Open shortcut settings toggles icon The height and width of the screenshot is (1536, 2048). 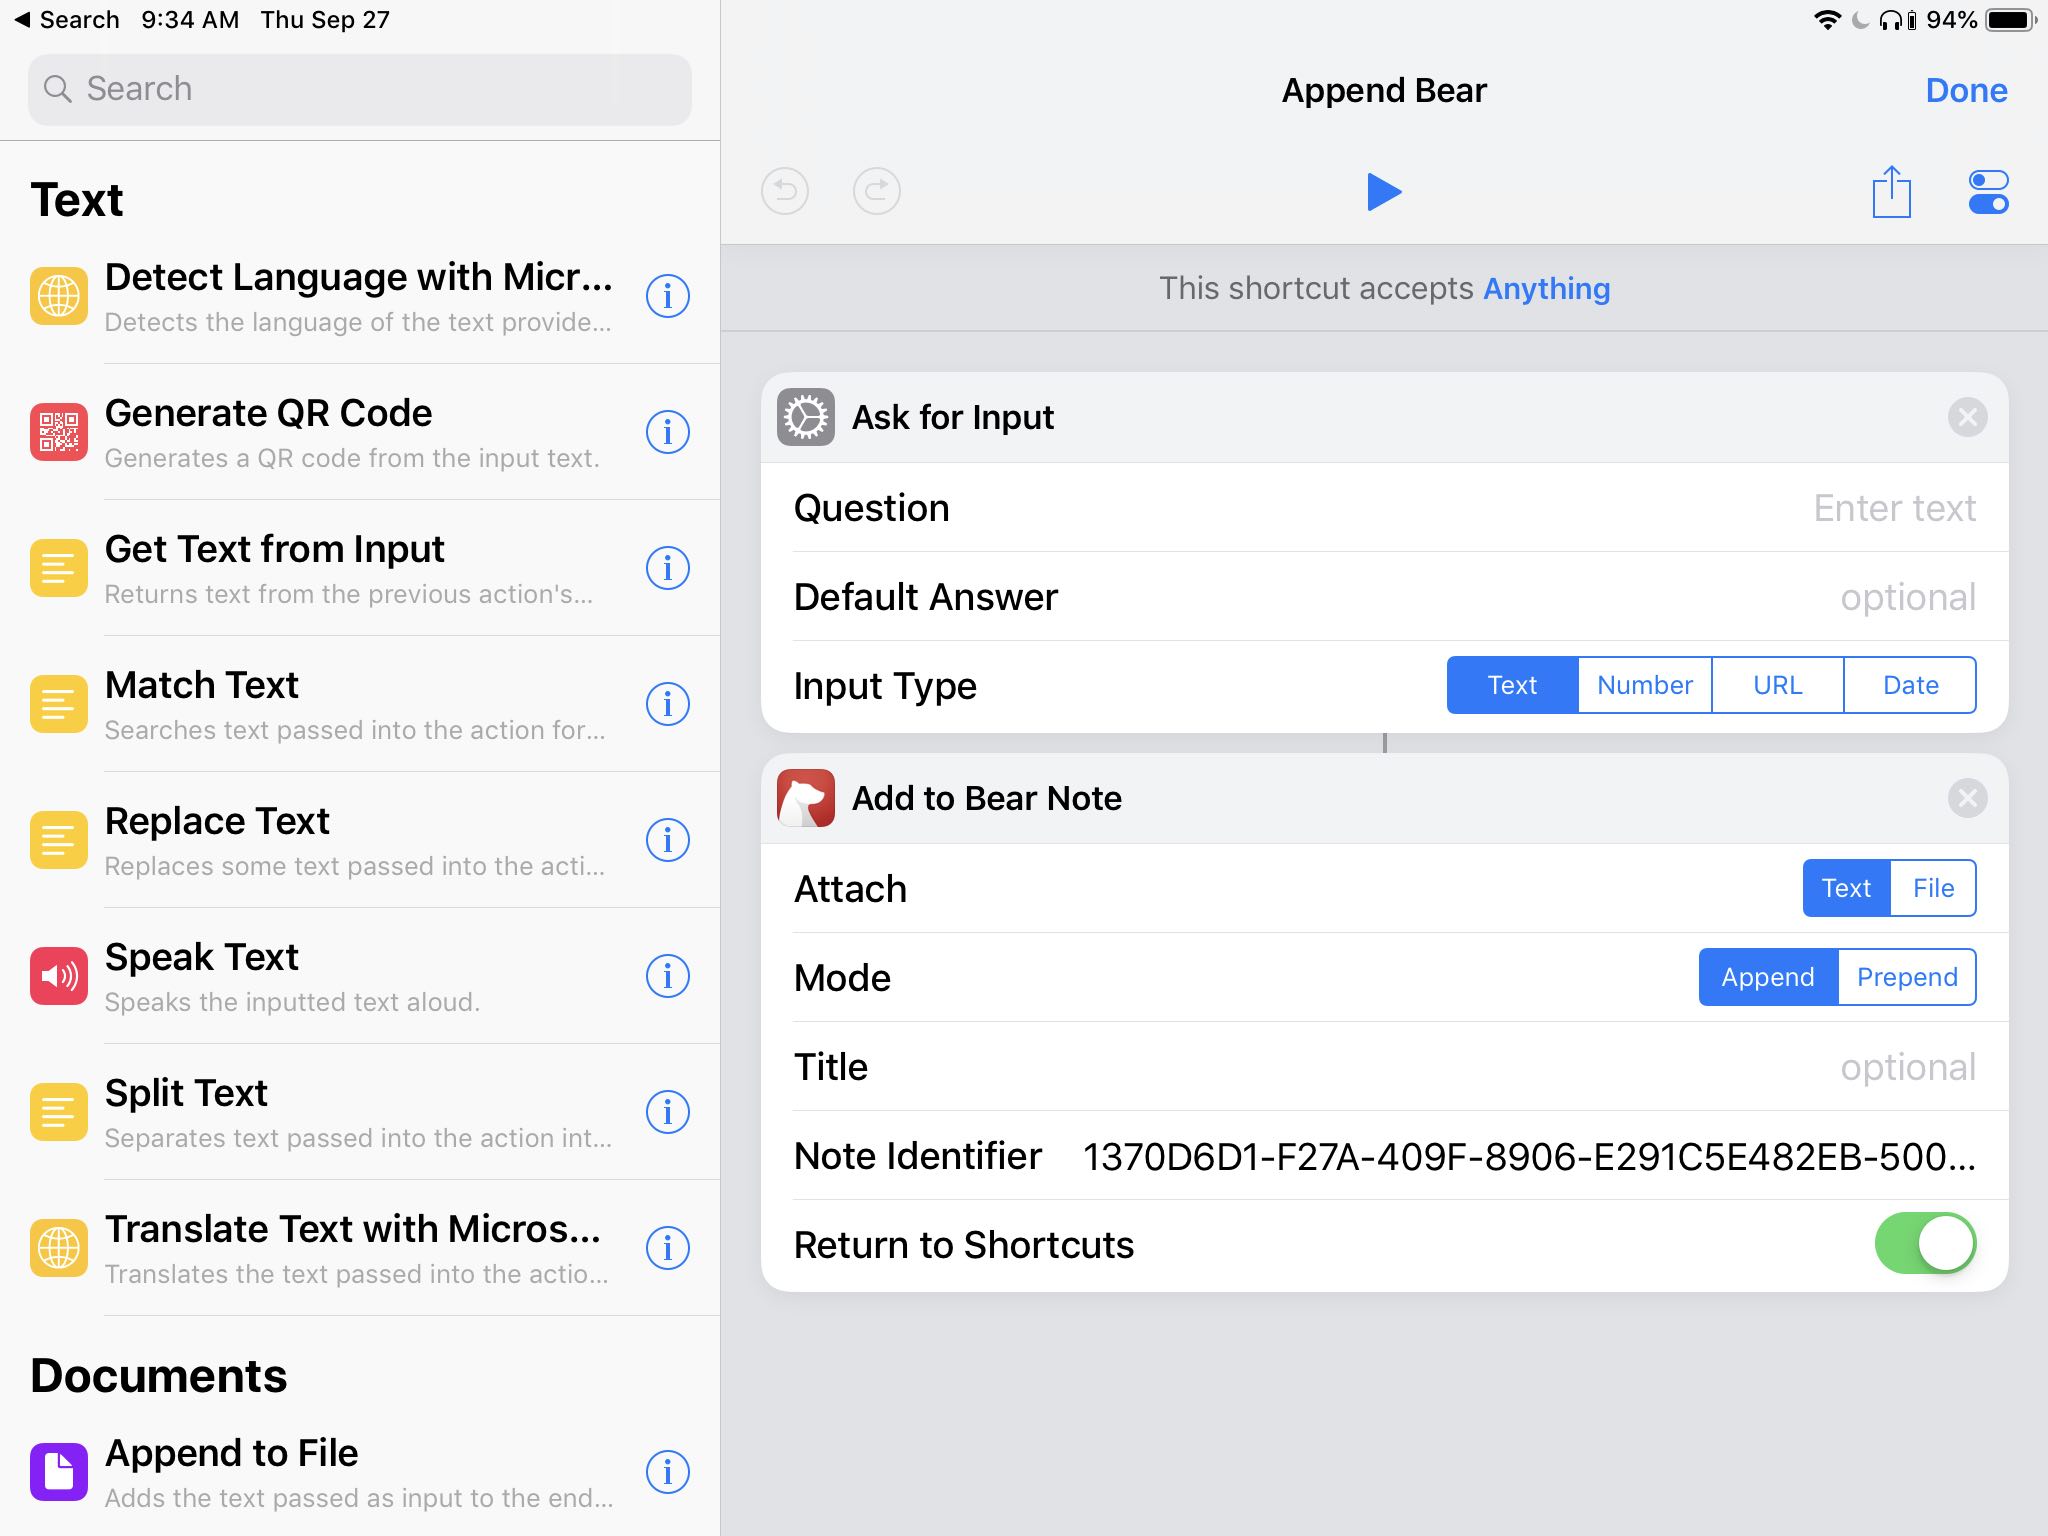(x=1988, y=192)
